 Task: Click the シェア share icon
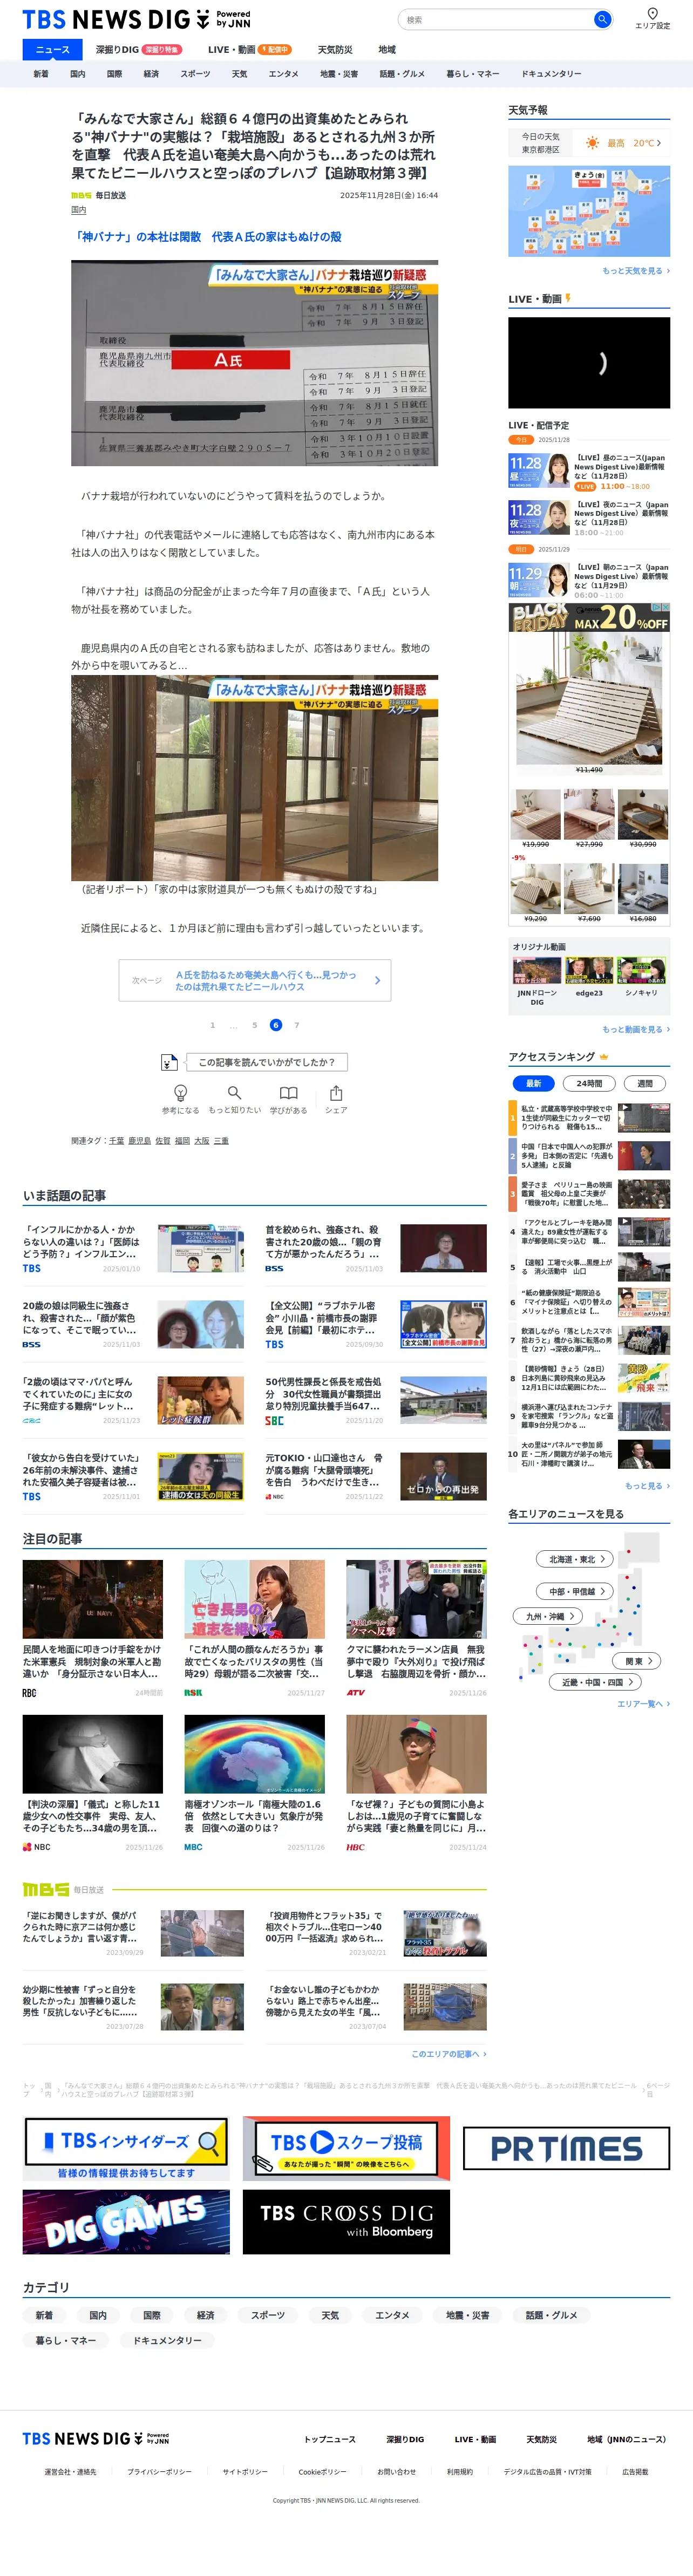[336, 1093]
